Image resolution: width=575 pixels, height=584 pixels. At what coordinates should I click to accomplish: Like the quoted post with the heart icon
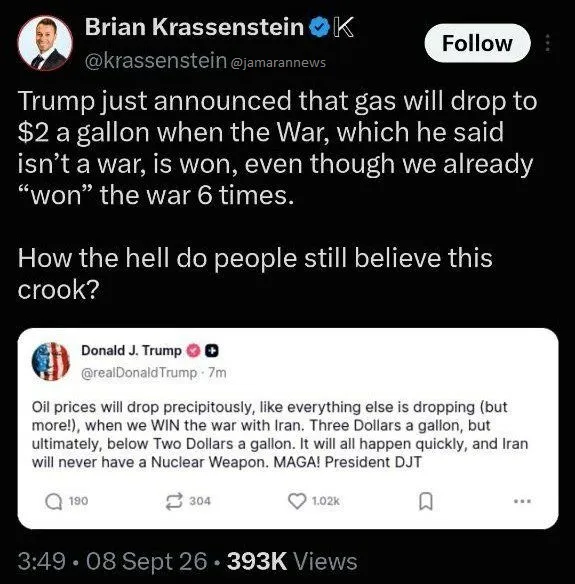[297, 501]
